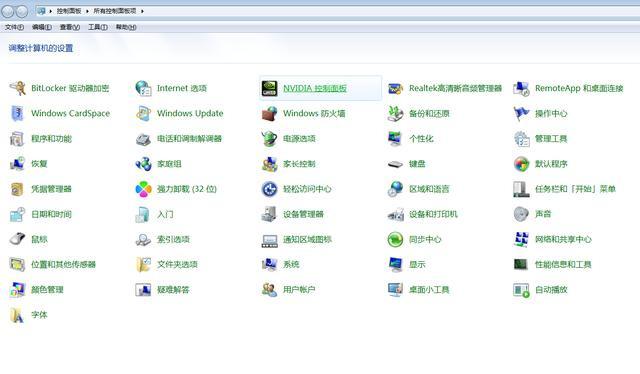The image size is (640, 374).
Task: Open the 查看(V) menu
Action: coord(70,27)
